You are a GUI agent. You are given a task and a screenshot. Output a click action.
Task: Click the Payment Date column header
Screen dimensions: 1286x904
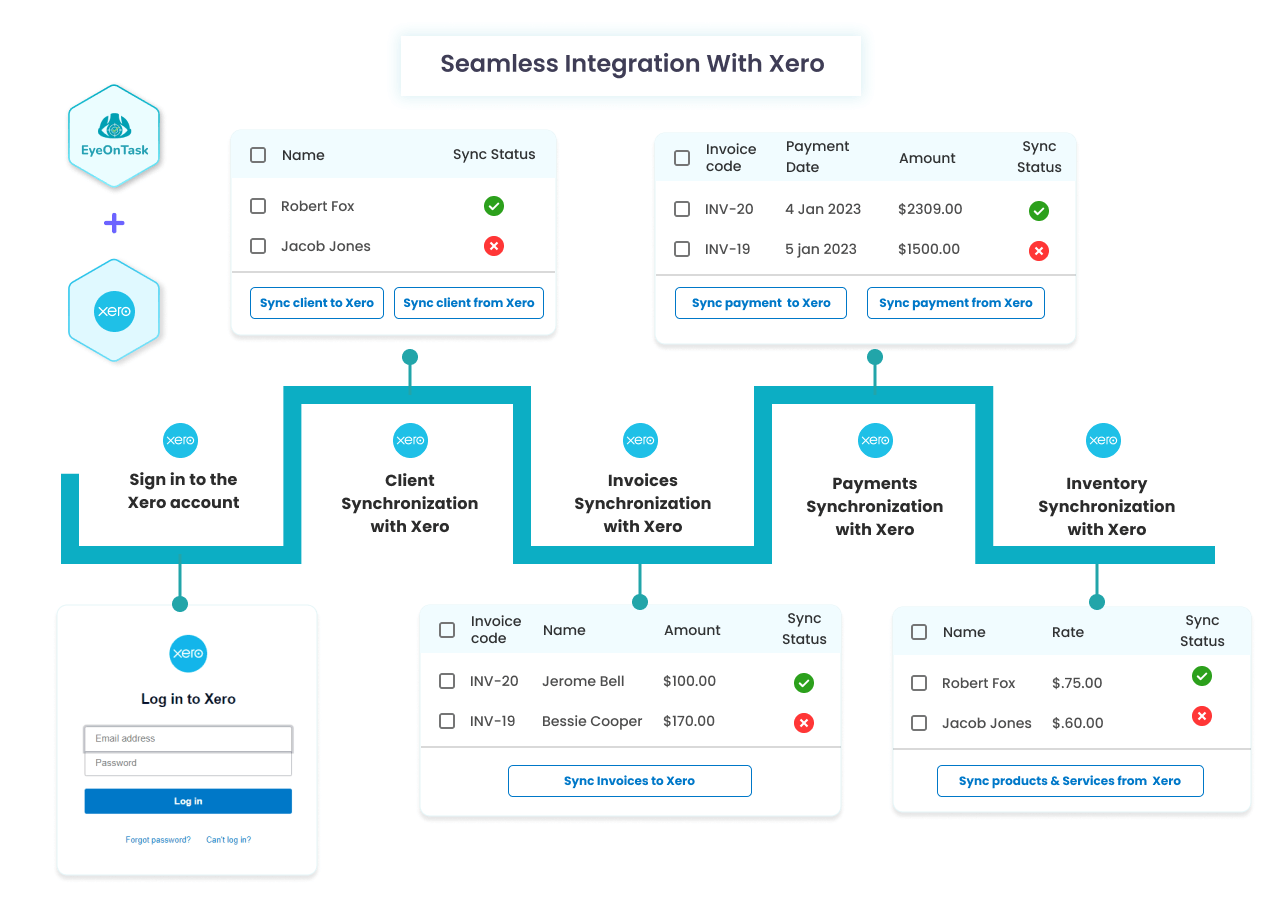coord(817,157)
